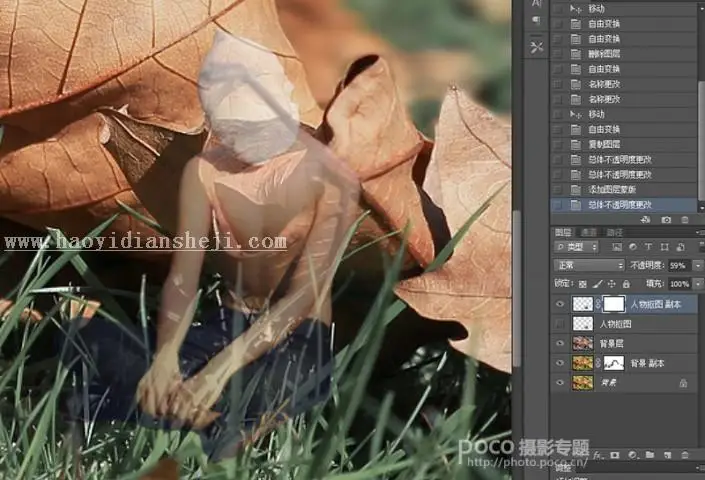Create new document from current history state

pos(646,220)
